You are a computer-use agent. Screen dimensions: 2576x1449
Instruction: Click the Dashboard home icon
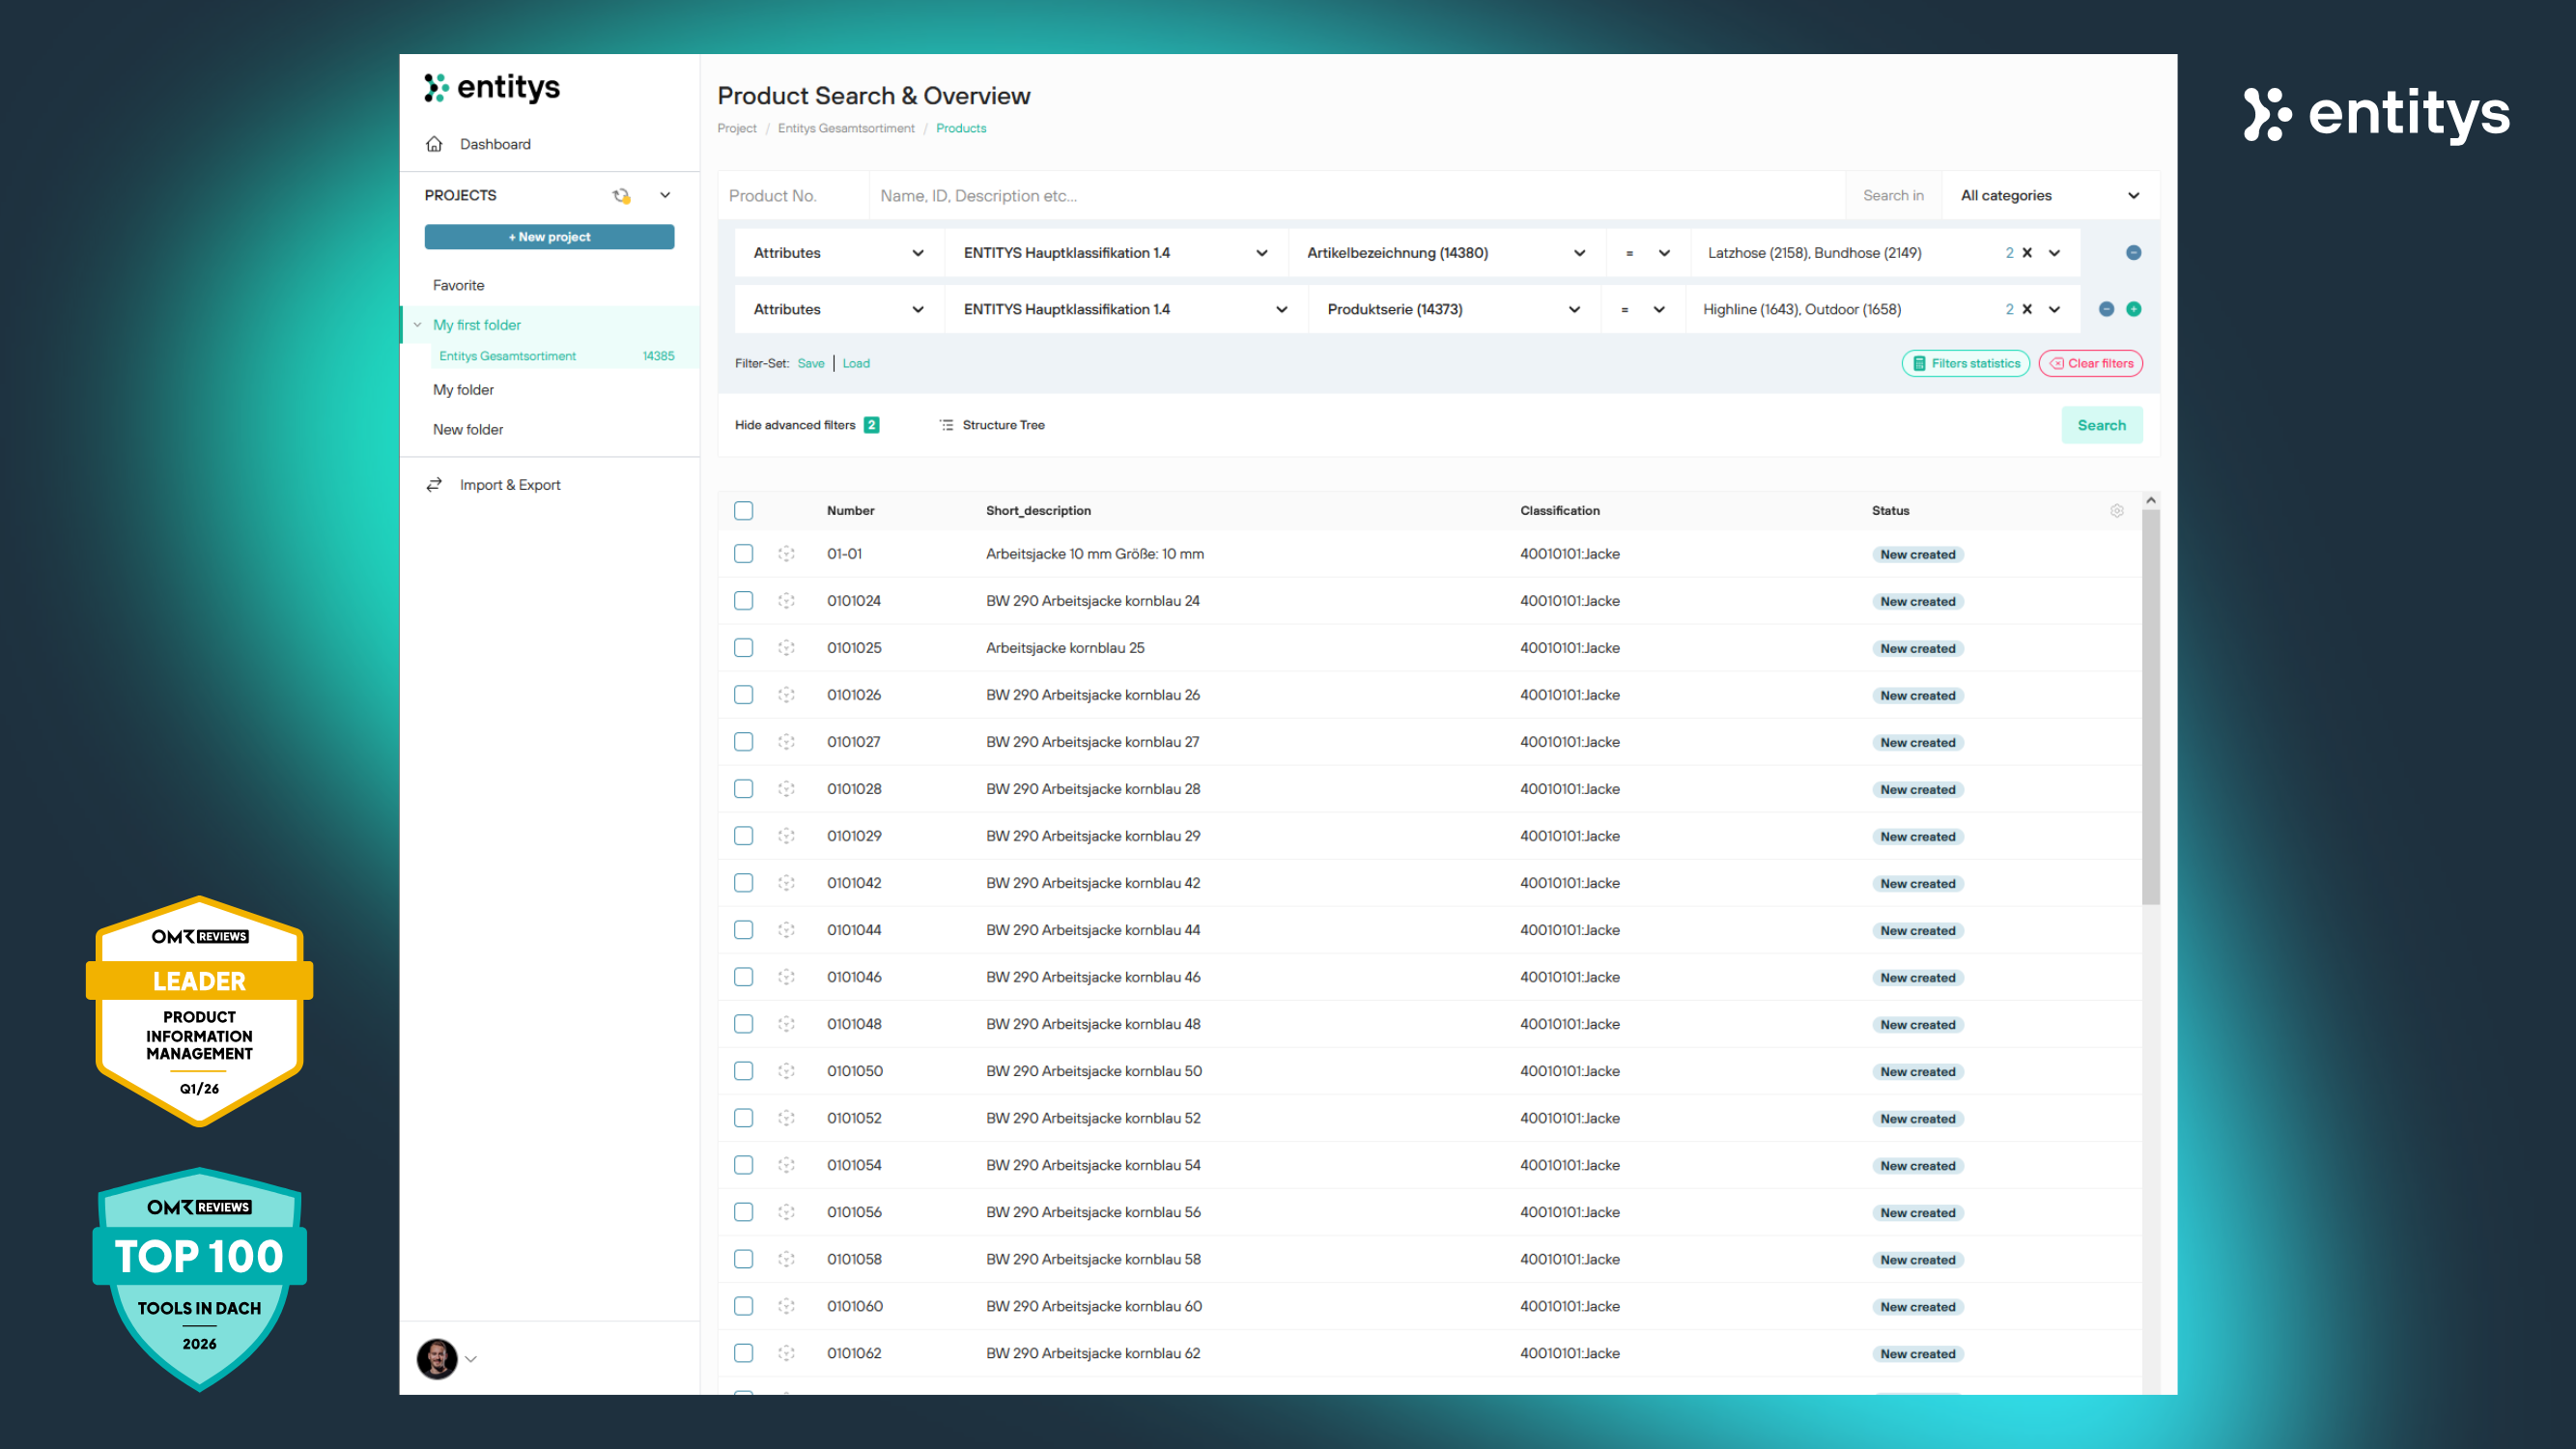click(x=434, y=144)
